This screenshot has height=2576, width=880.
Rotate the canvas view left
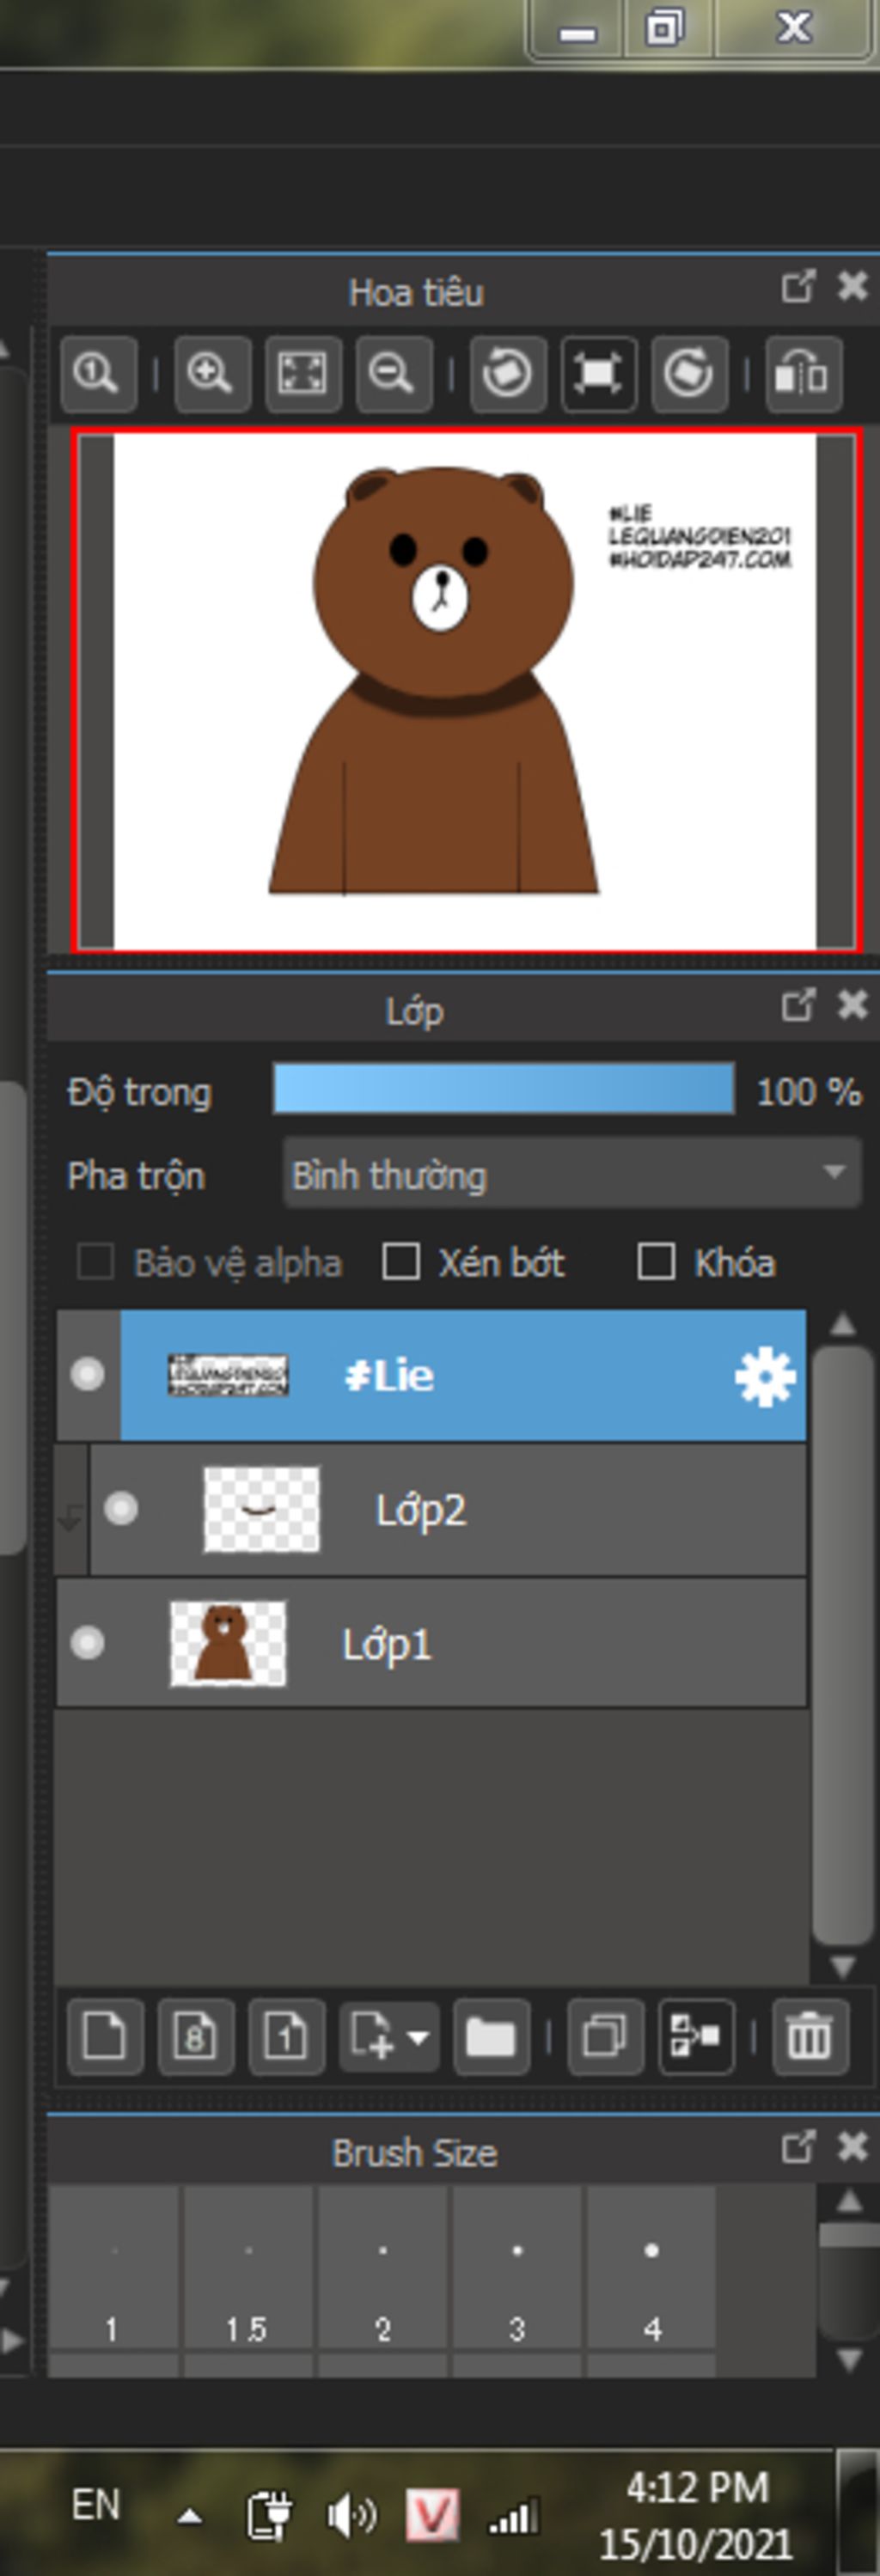[x=507, y=374]
